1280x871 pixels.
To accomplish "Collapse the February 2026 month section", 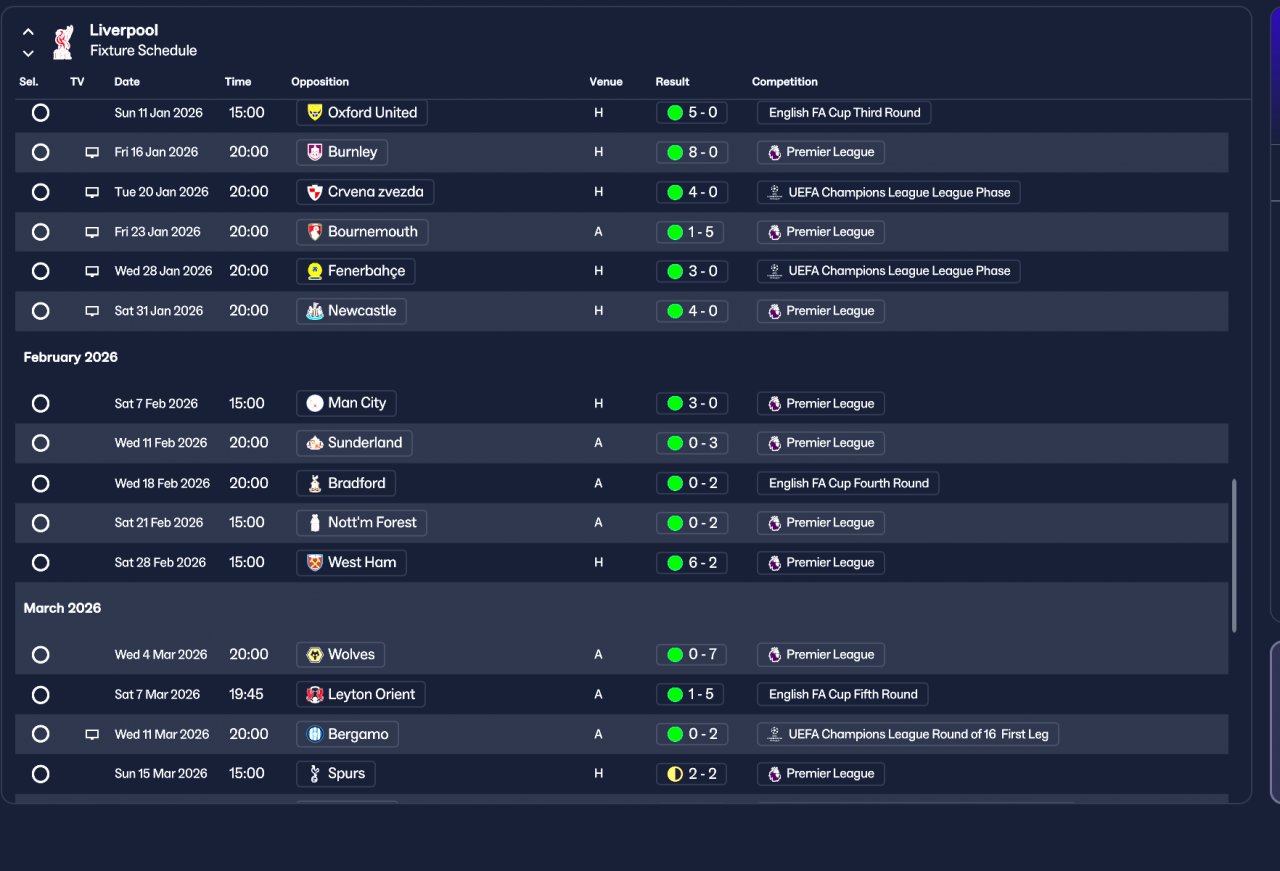I will pos(71,357).
